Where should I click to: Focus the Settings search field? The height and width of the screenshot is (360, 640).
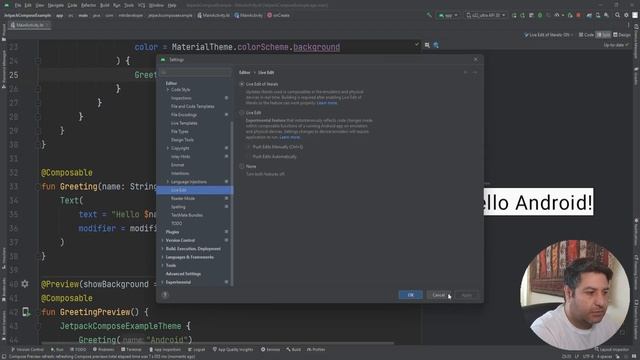[195, 72]
